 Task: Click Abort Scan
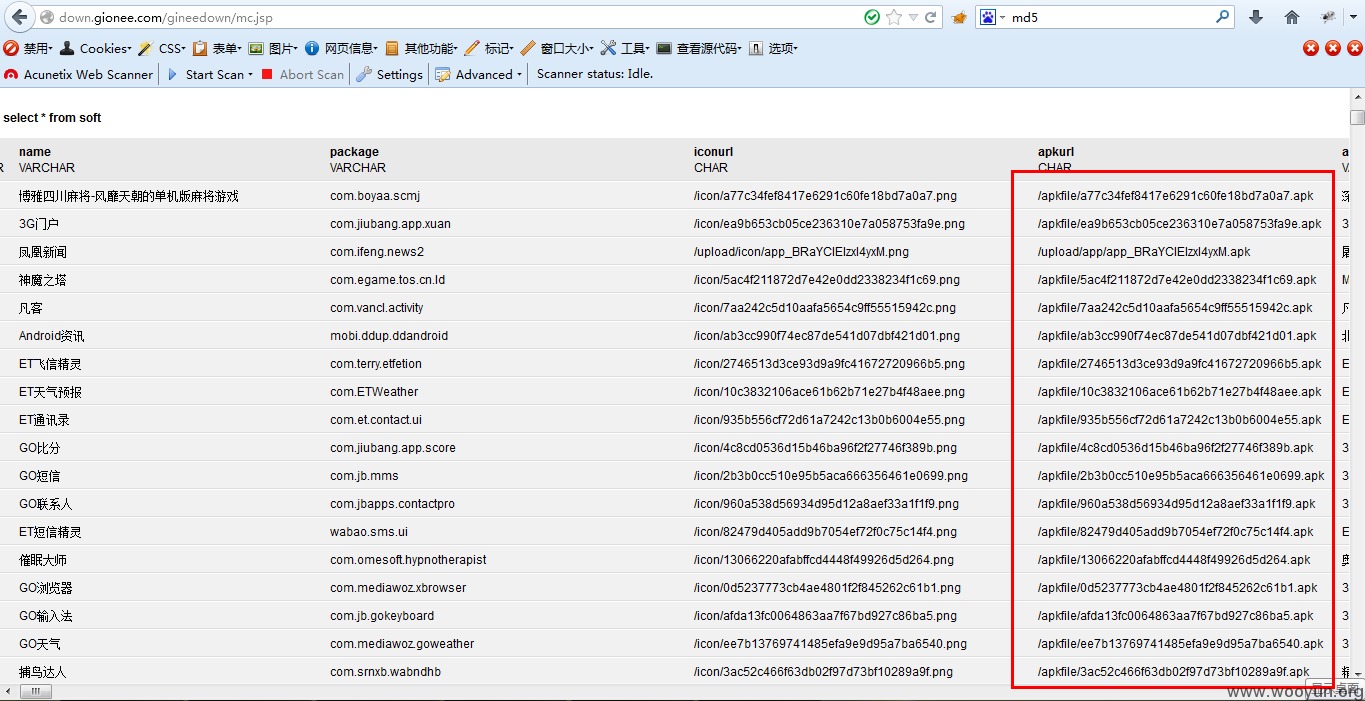(x=303, y=74)
